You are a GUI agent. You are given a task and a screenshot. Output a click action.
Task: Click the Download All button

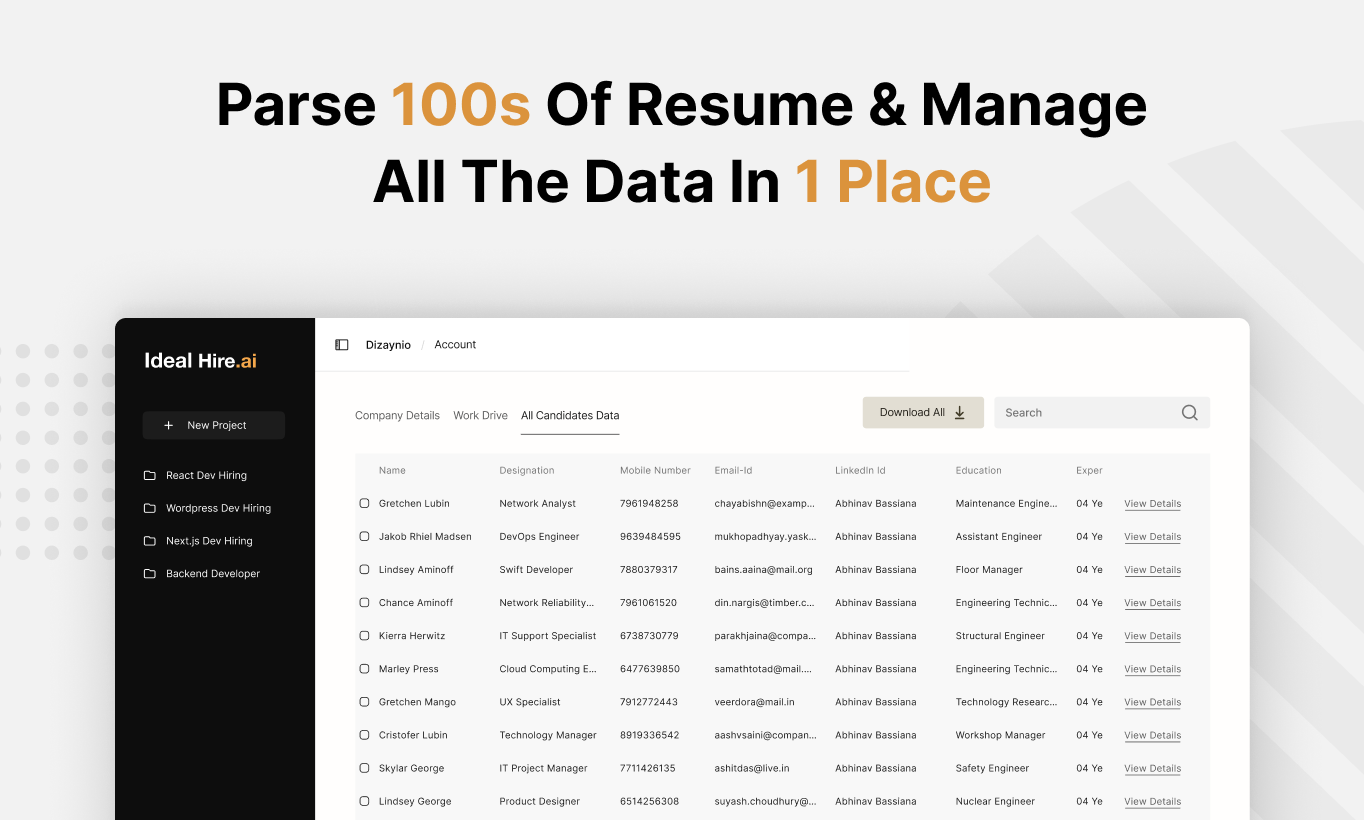tap(923, 413)
